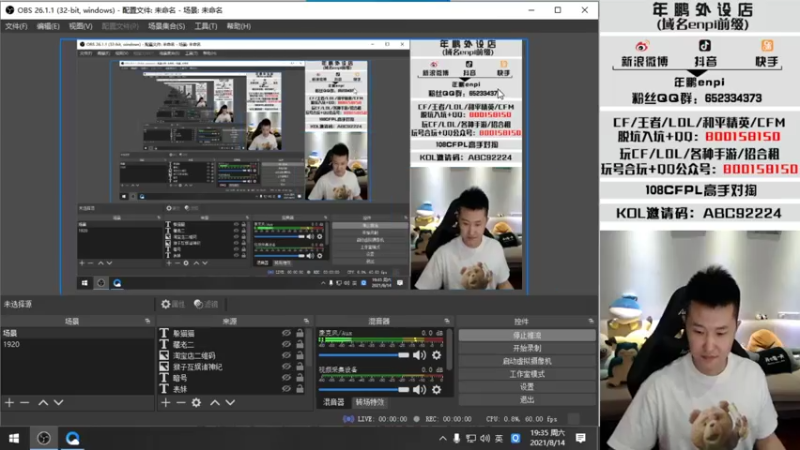Click the 视频采集设备 volume slider
The image size is (800, 450).
(364, 390)
